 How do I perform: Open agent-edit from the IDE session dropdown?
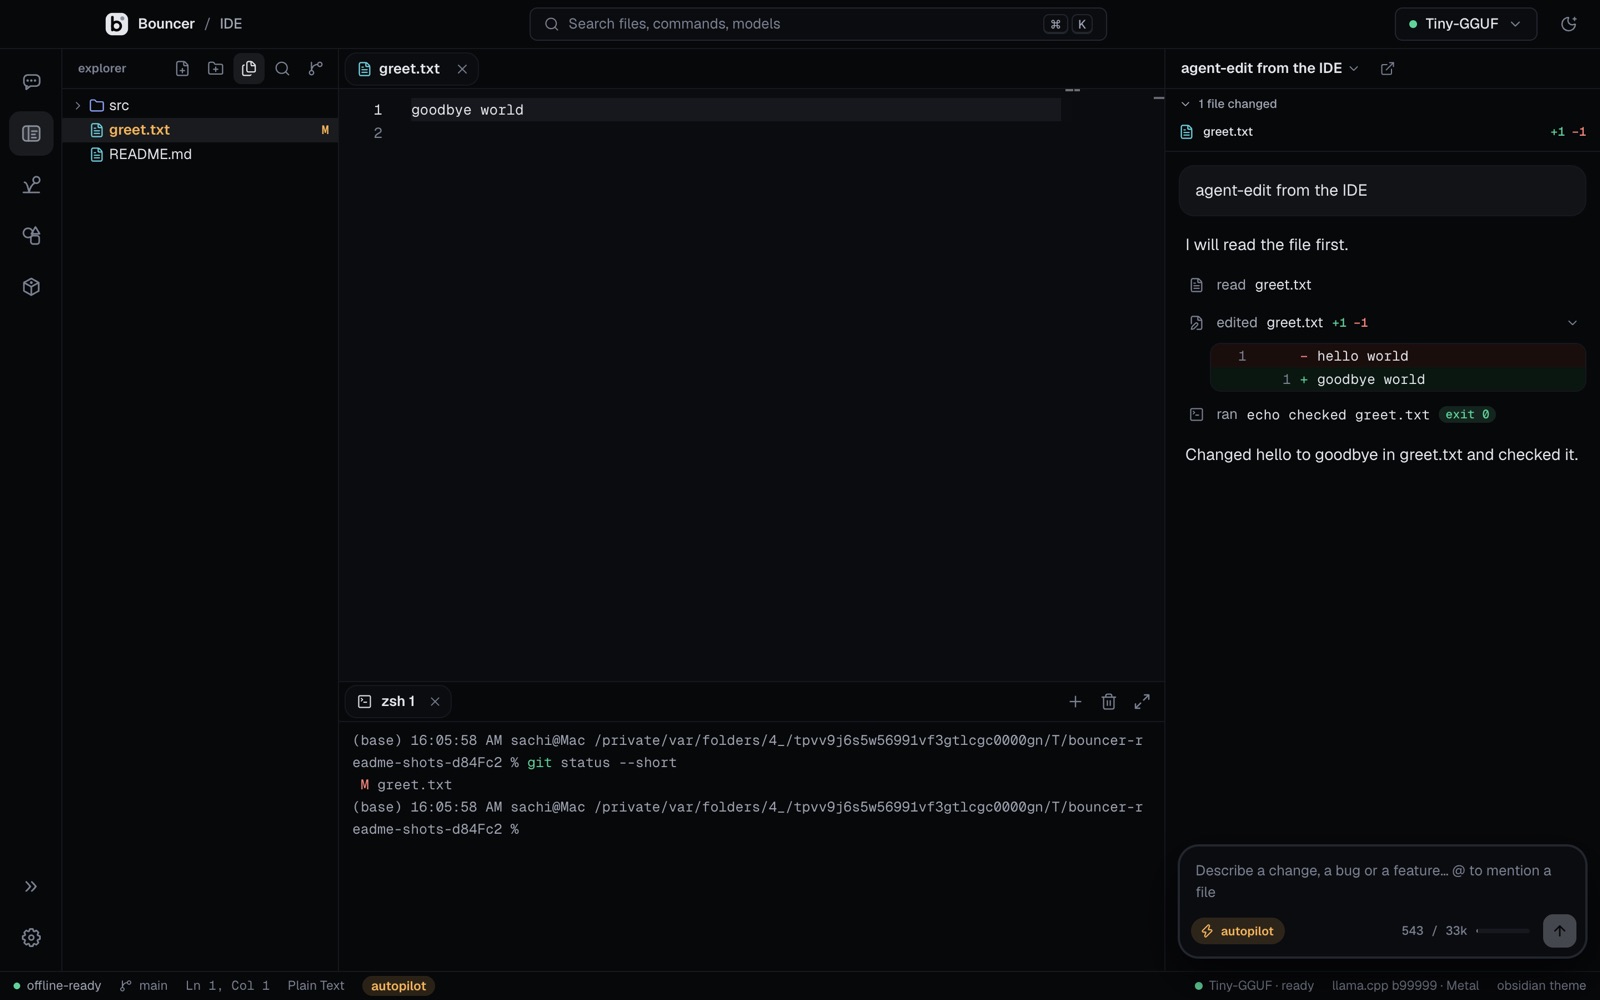[1270, 69]
